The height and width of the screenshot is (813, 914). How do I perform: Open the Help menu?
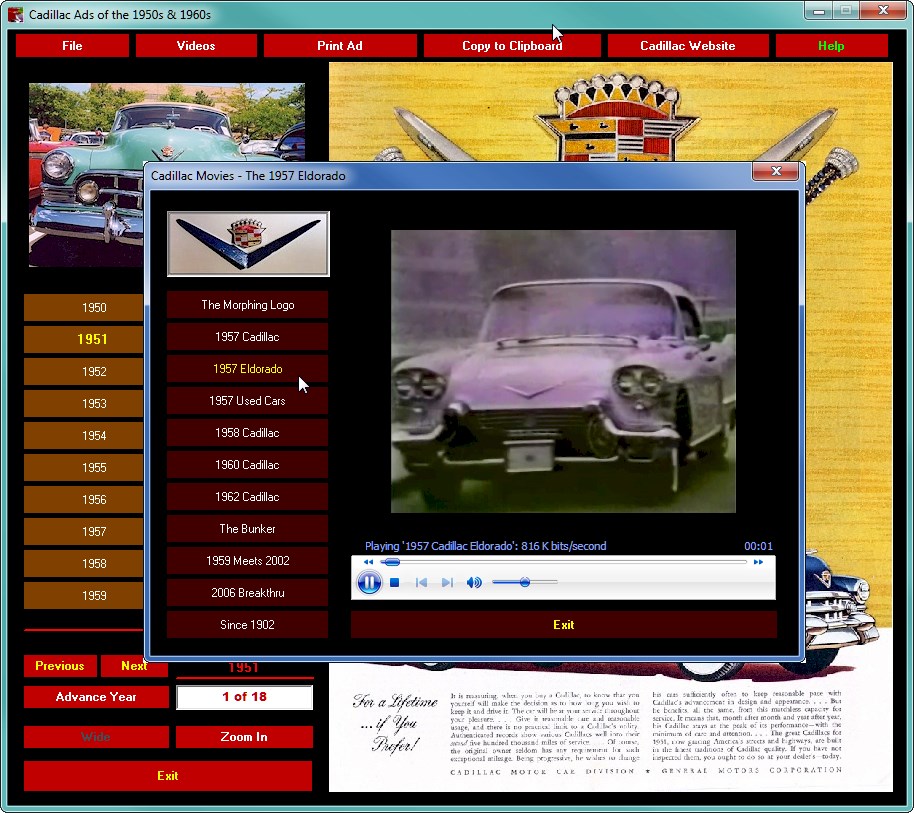pos(831,45)
